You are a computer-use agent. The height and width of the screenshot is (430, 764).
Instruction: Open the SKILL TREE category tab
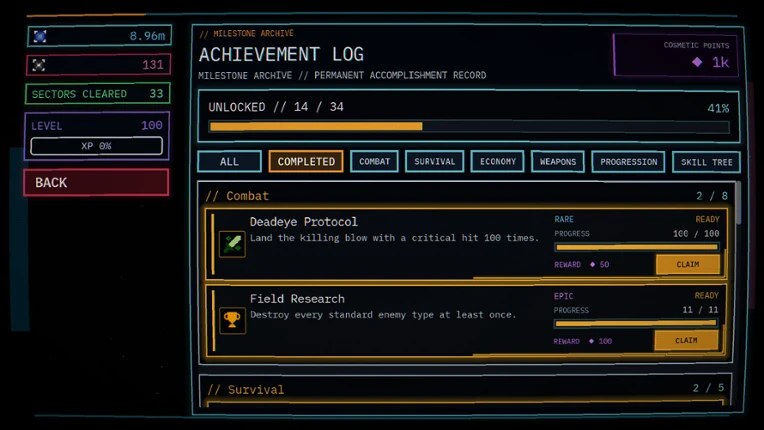(x=707, y=162)
